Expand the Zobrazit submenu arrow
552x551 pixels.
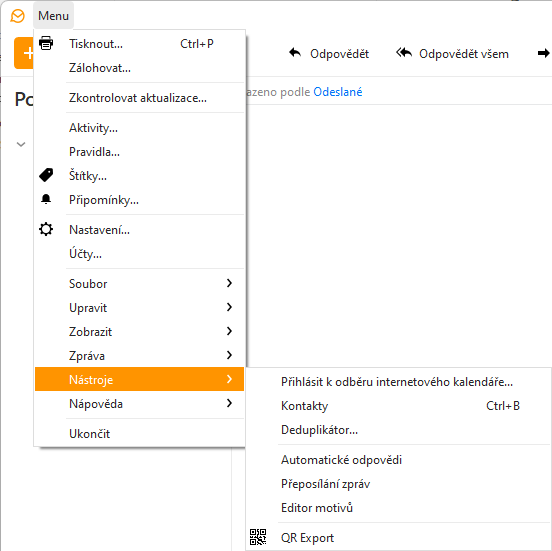click(229, 331)
